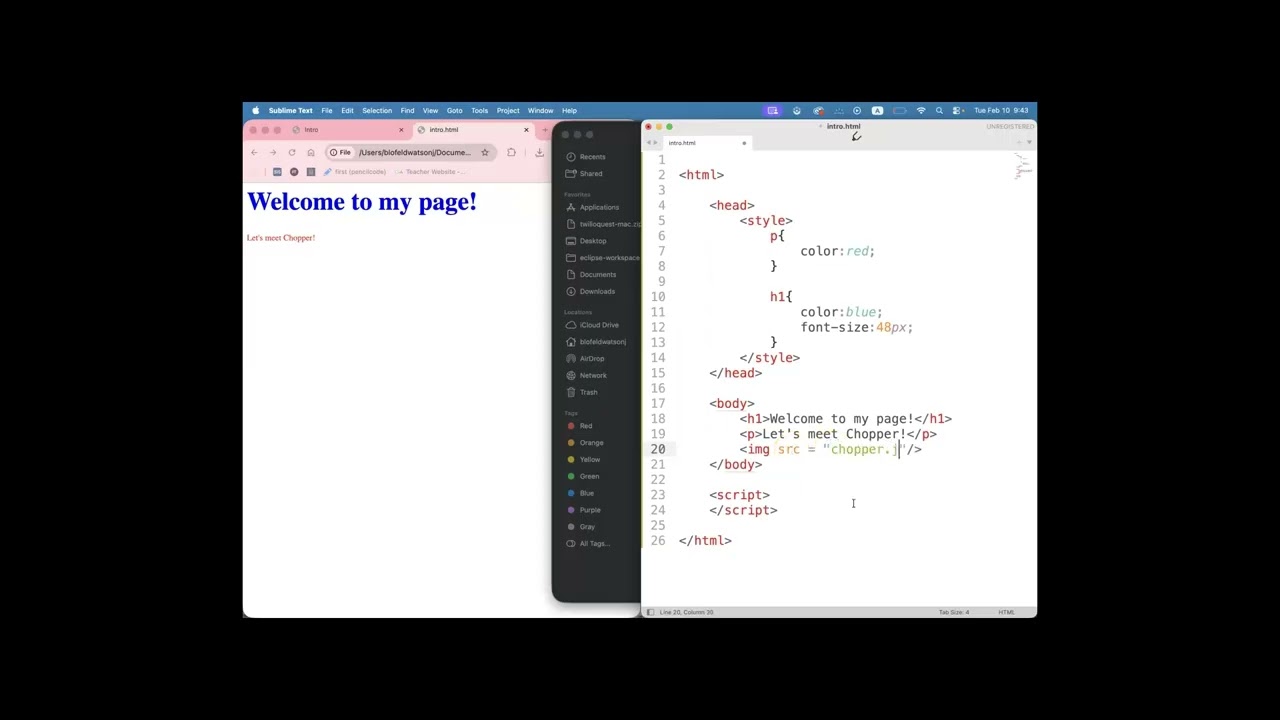Click the Sublime tab history back arrow

(649, 143)
